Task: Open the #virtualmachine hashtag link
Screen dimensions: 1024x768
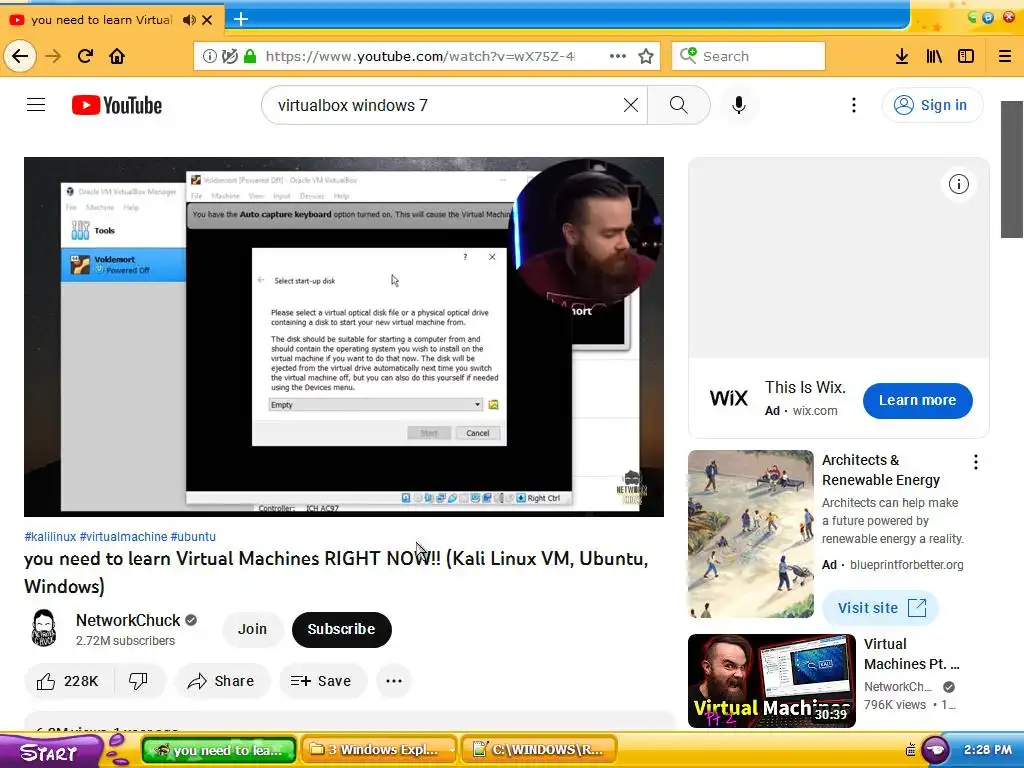Action: click(x=123, y=536)
